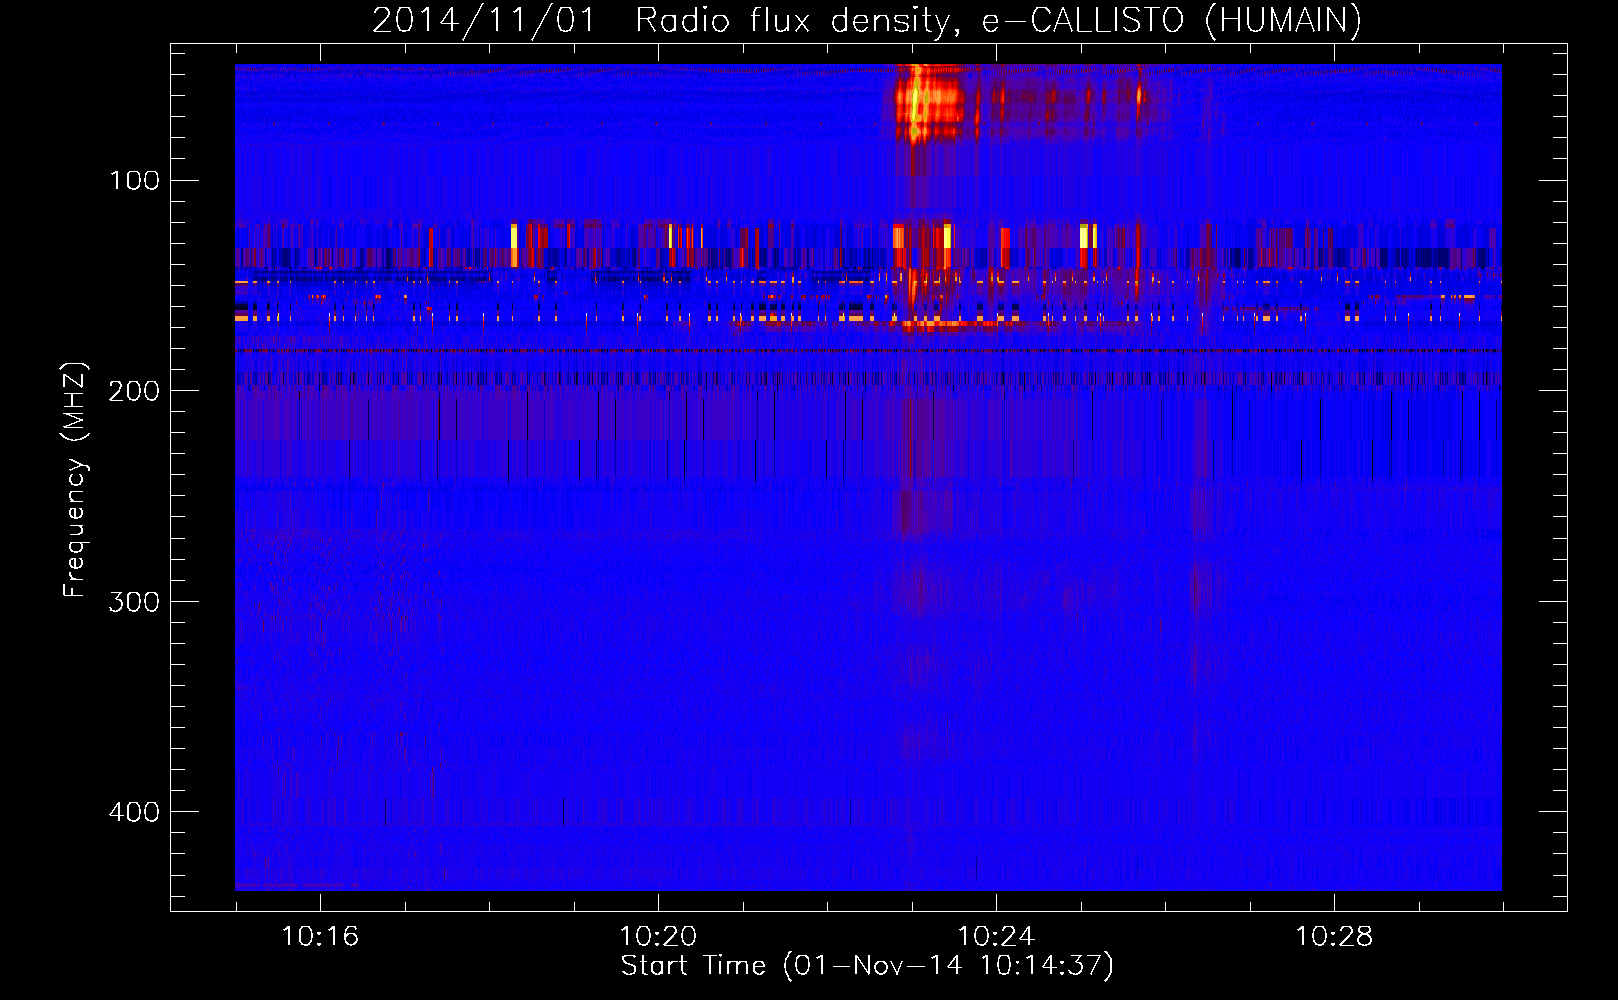Select the 400 MHz frequency tick label

pyautogui.click(x=134, y=811)
